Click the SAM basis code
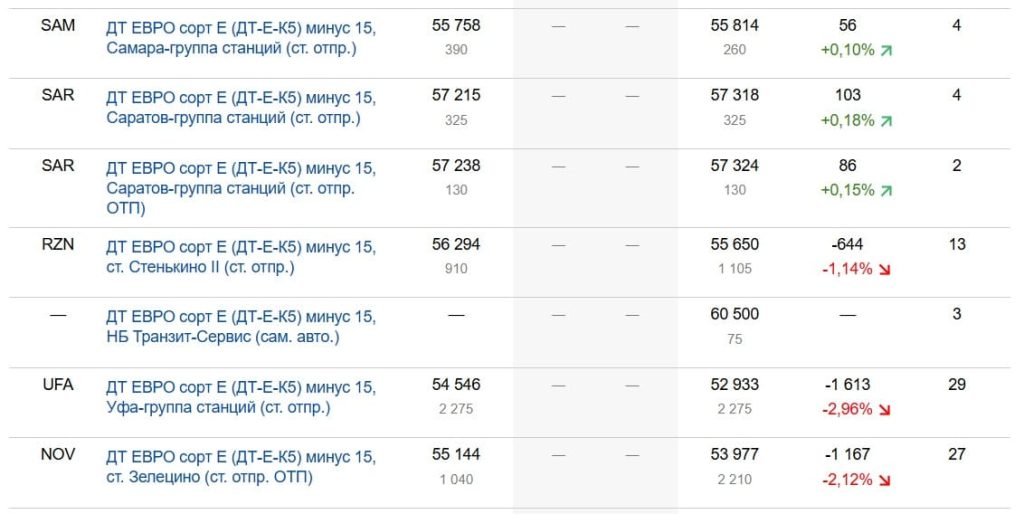Image resolution: width=1024 pixels, height=514 pixels. point(58,26)
